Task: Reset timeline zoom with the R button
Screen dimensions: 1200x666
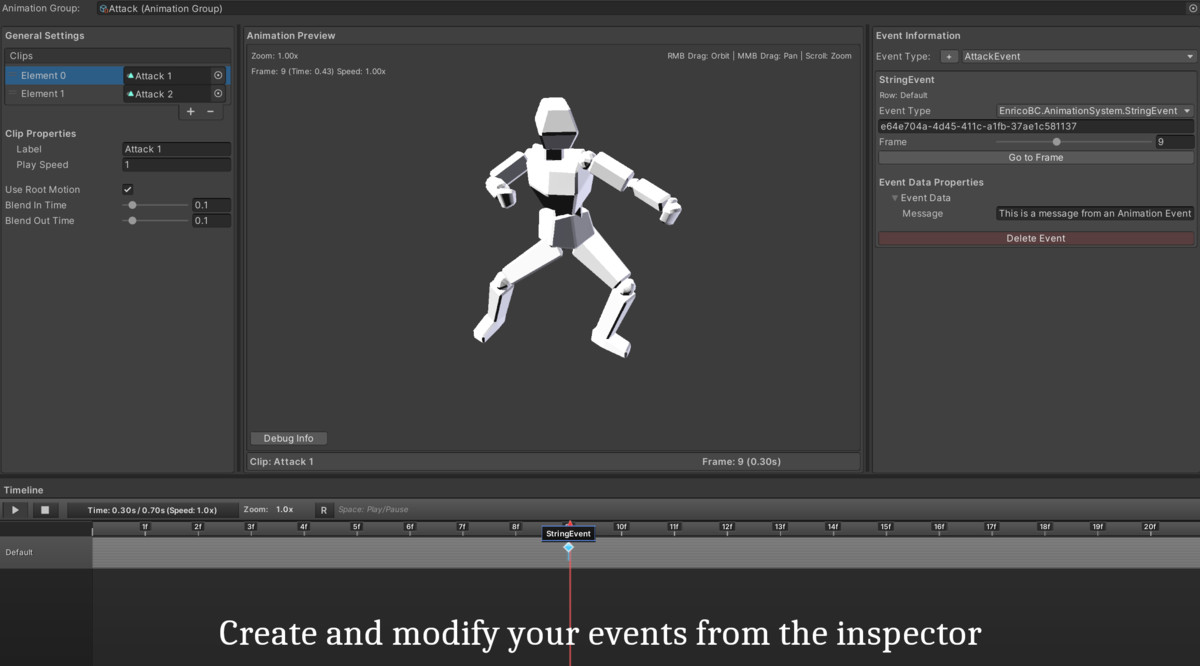Action: tap(324, 510)
